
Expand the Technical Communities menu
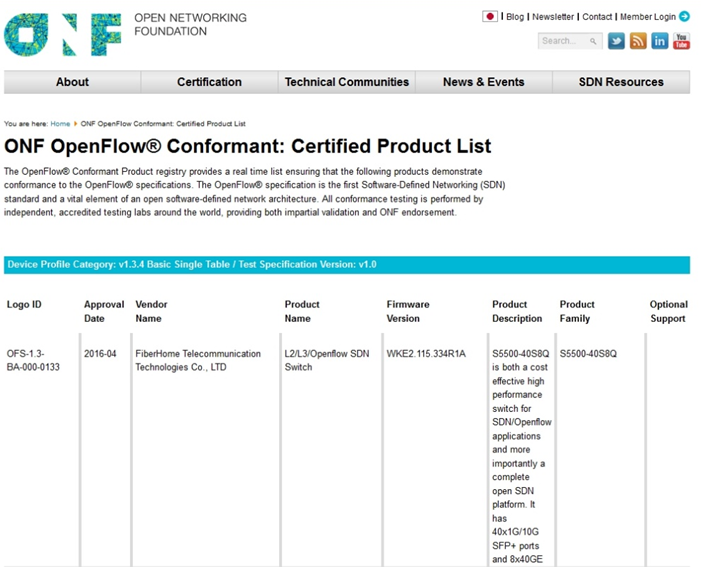click(347, 82)
